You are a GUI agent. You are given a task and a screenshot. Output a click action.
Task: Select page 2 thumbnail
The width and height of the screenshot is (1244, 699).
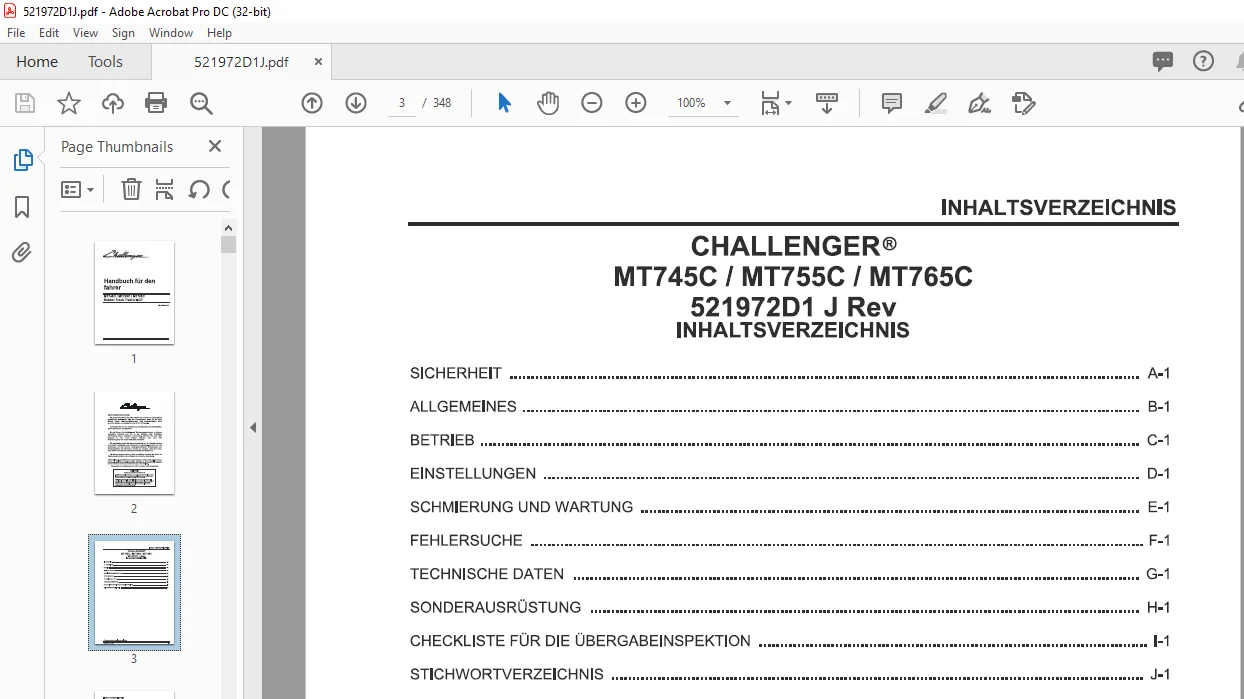click(x=134, y=442)
